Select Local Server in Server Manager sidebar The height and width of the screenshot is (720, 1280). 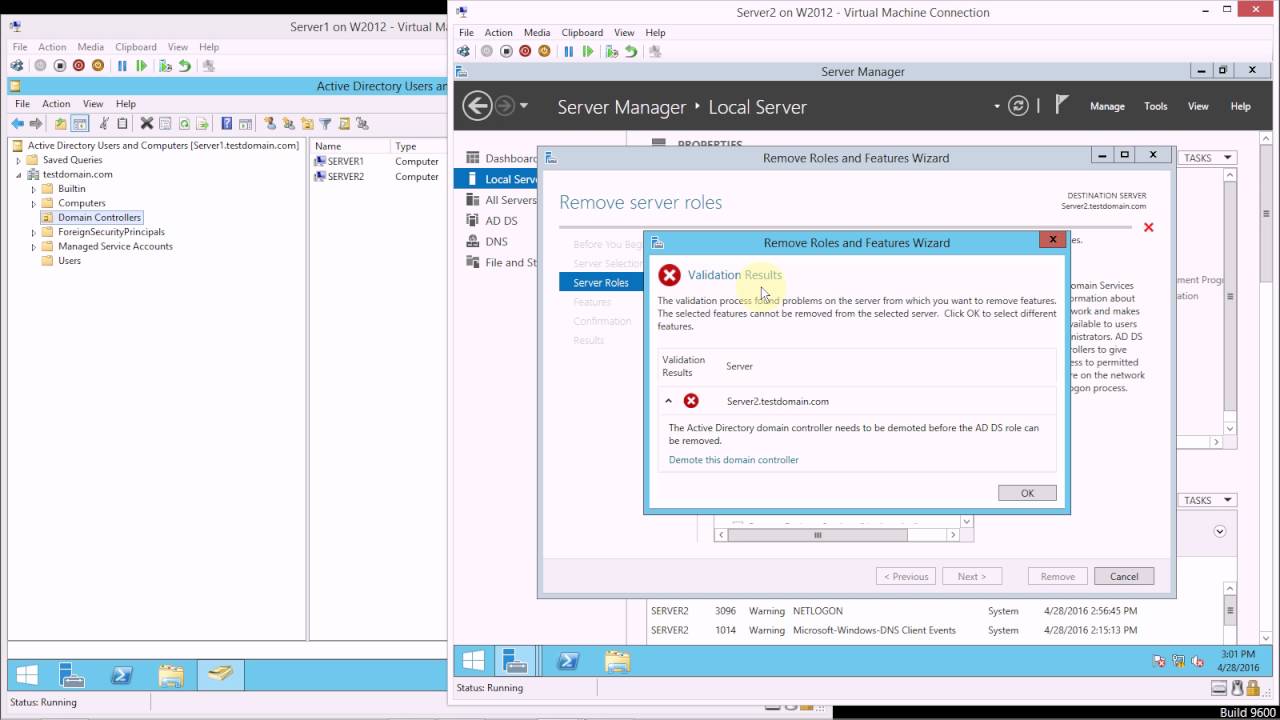coord(497,179)
